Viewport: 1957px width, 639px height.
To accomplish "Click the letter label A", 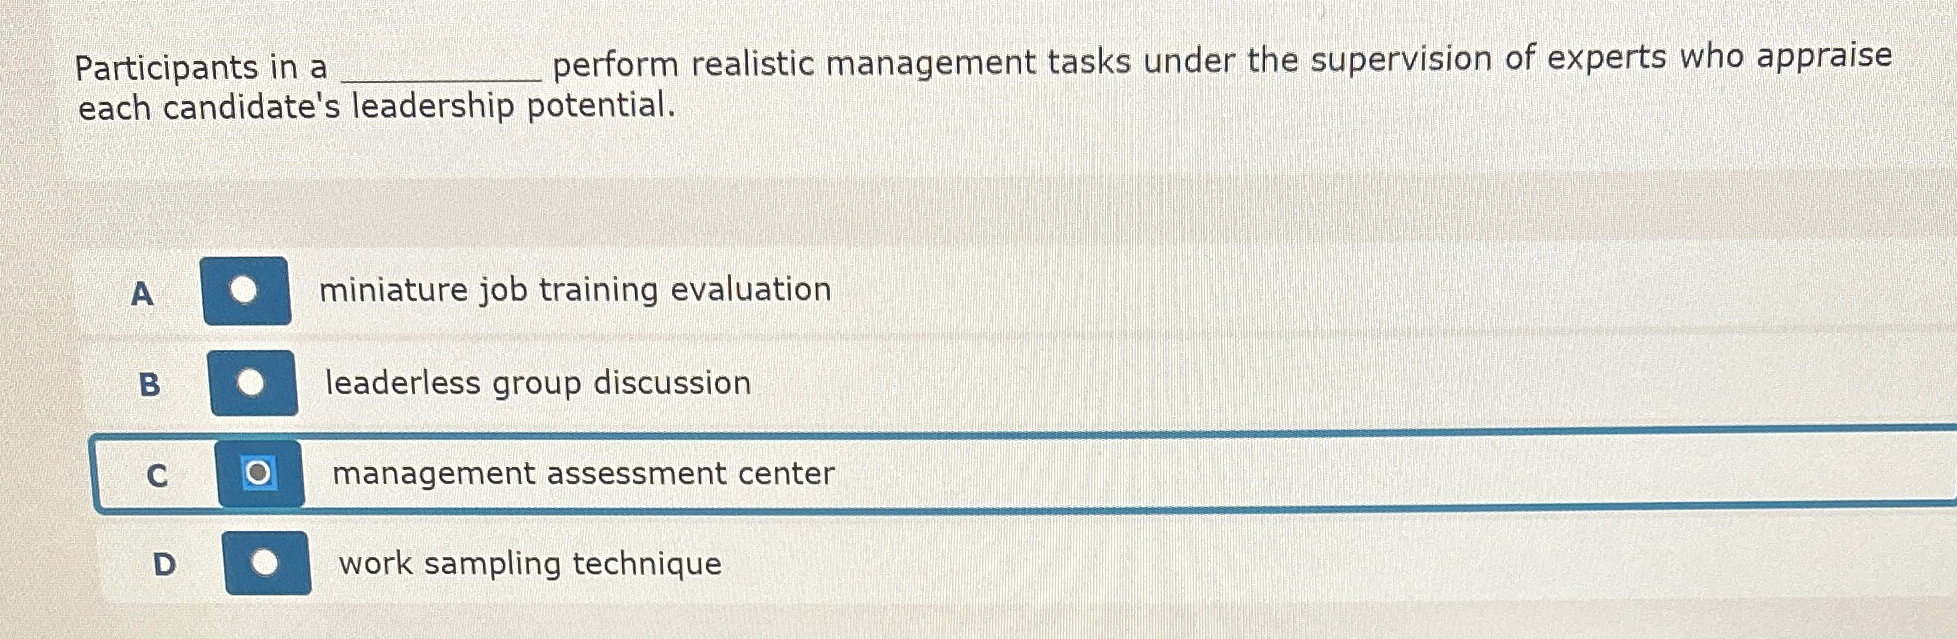I will (141, 292).
